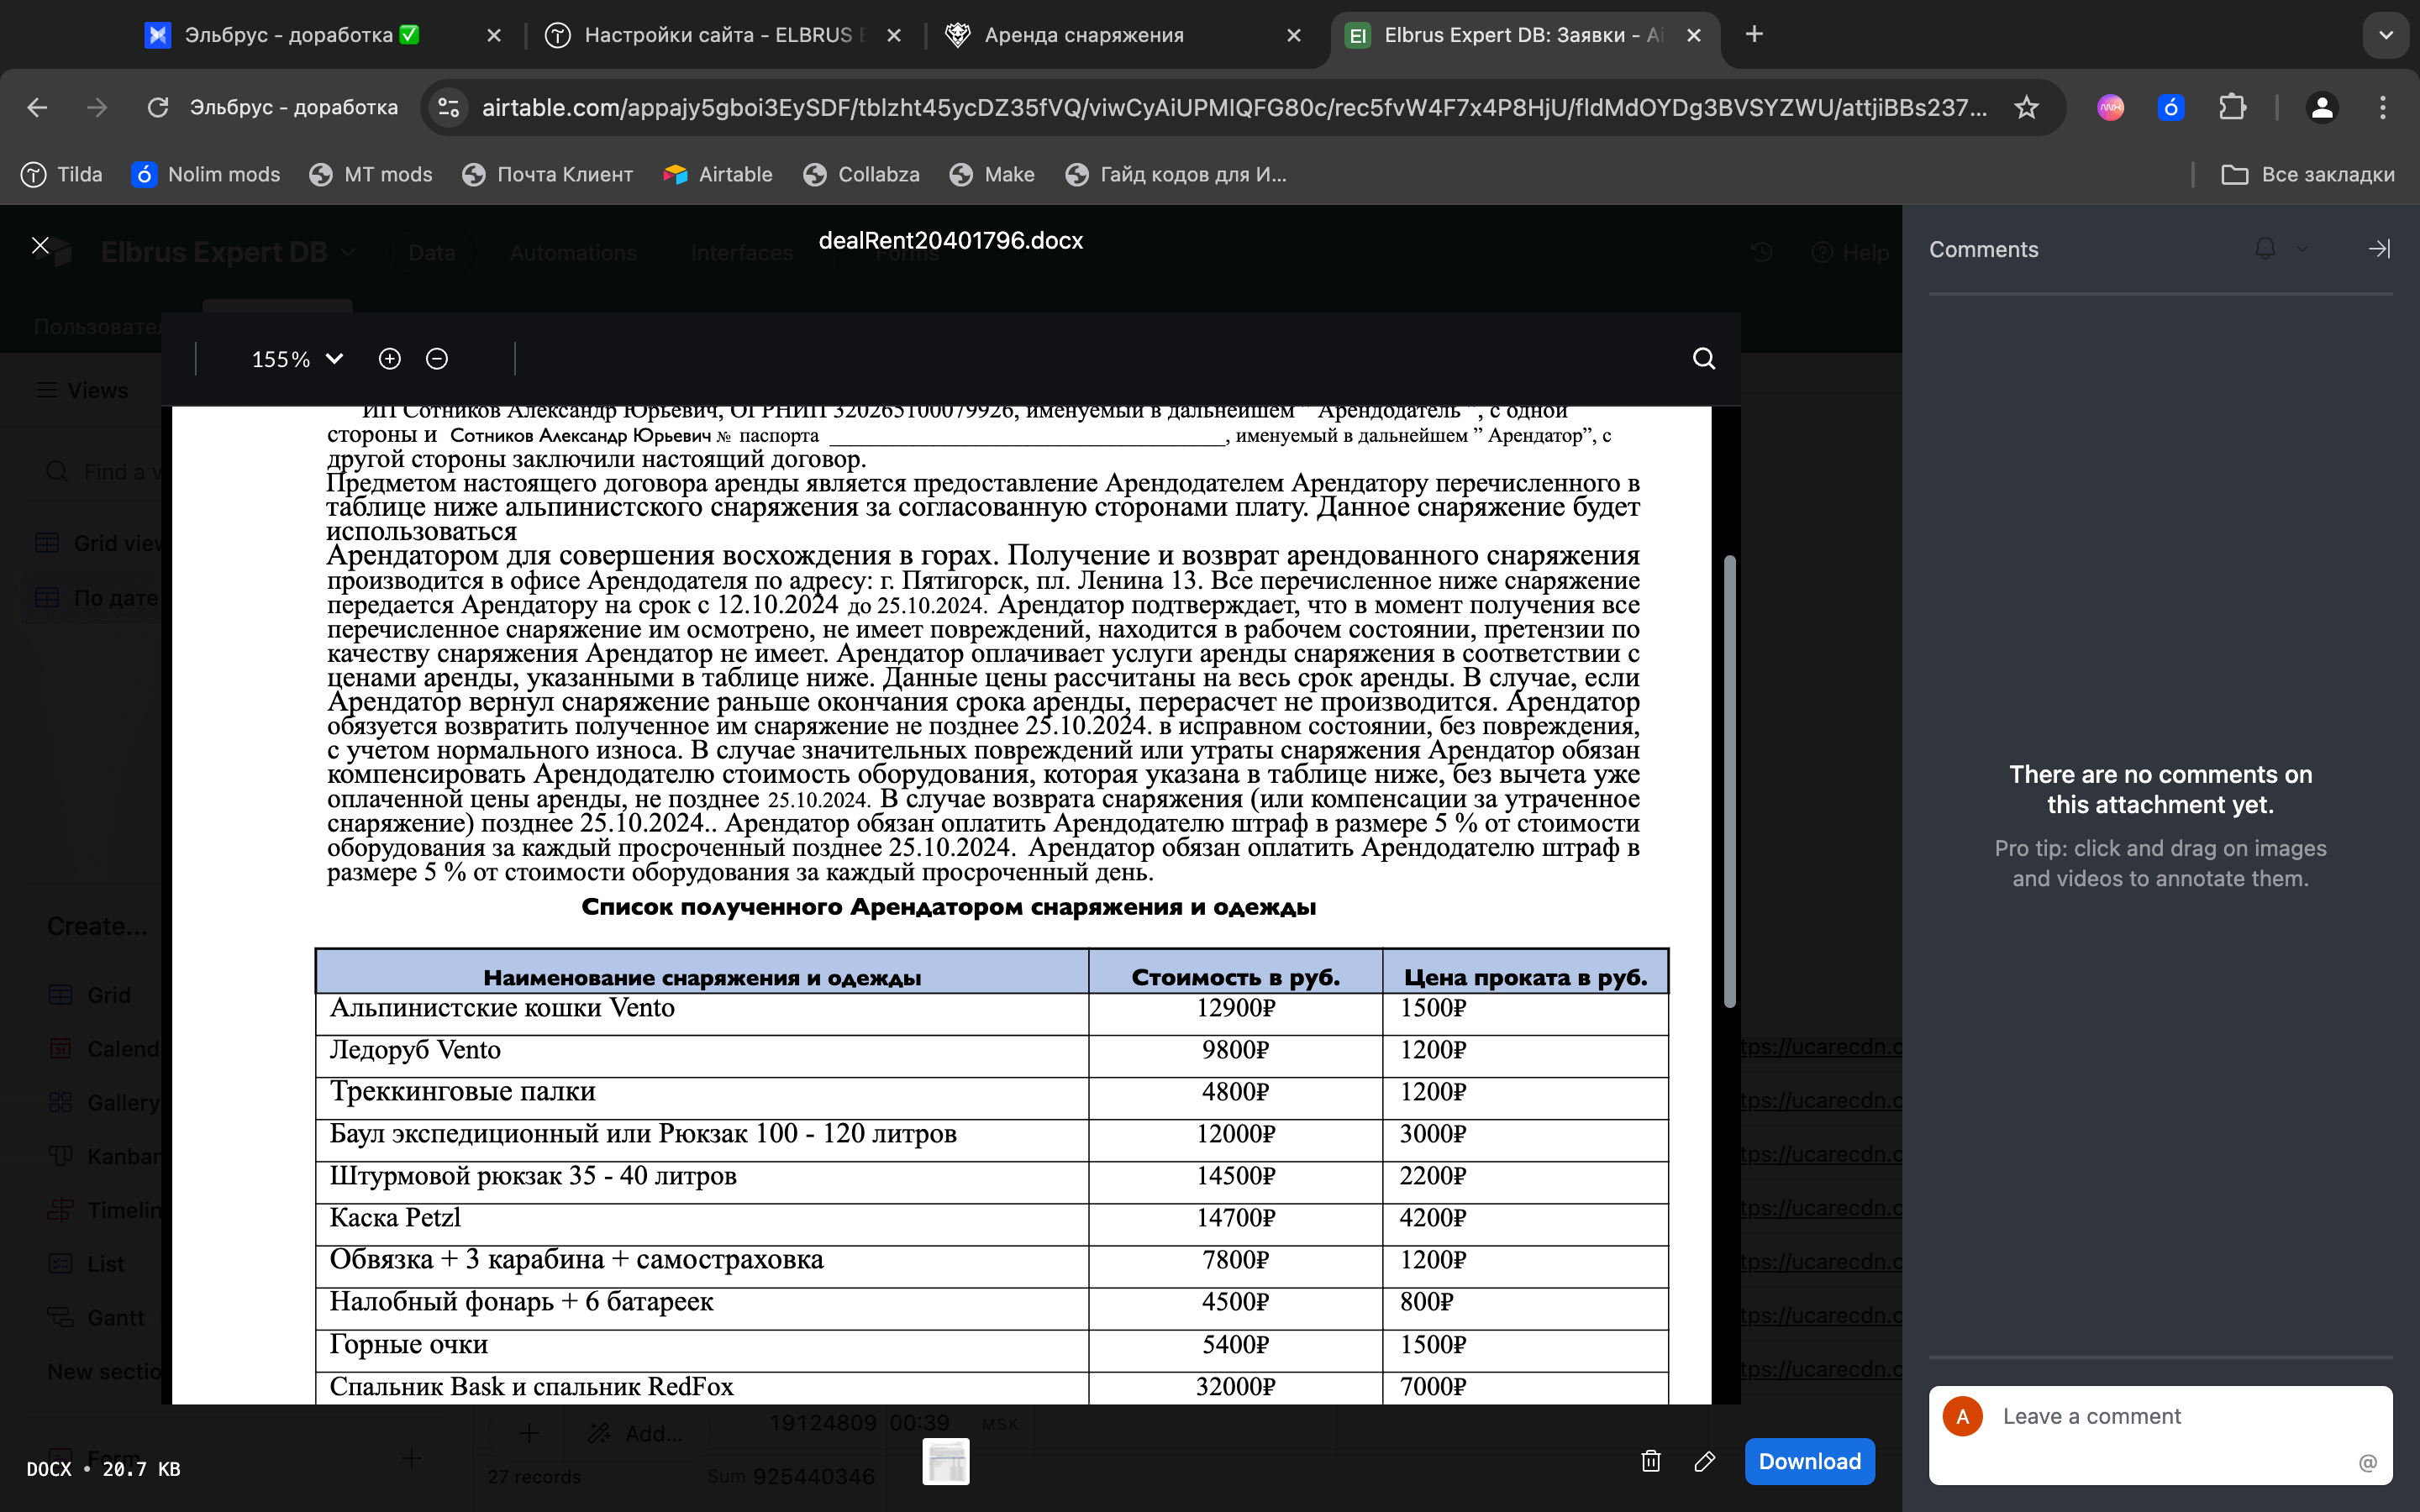
Task: Download the dealRent docx file
Action: (x=1809, y=1461)
